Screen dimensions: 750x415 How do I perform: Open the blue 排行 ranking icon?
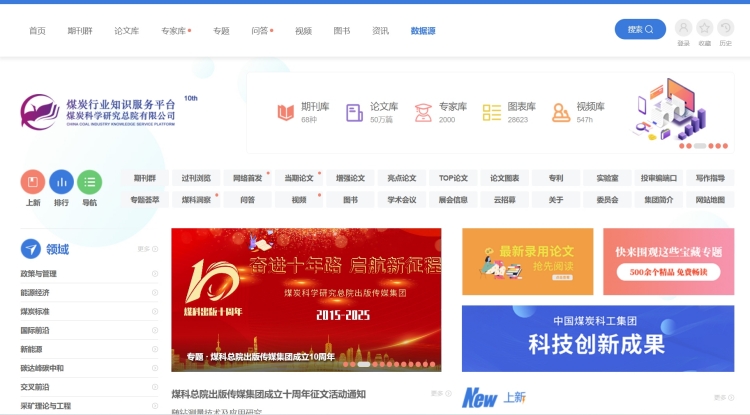(x=61, y=182)
